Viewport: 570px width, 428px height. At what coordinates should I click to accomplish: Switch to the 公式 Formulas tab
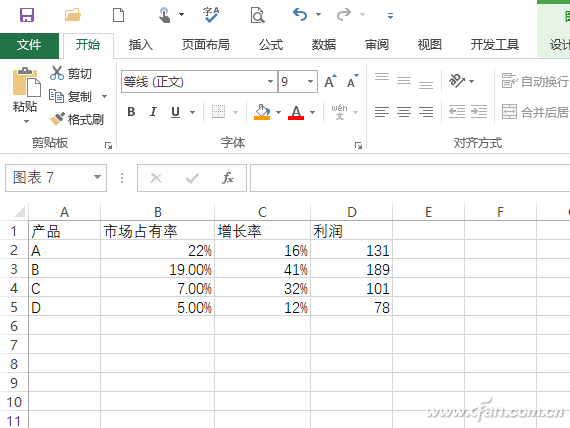pyautogui.click(x=271, y=45)
